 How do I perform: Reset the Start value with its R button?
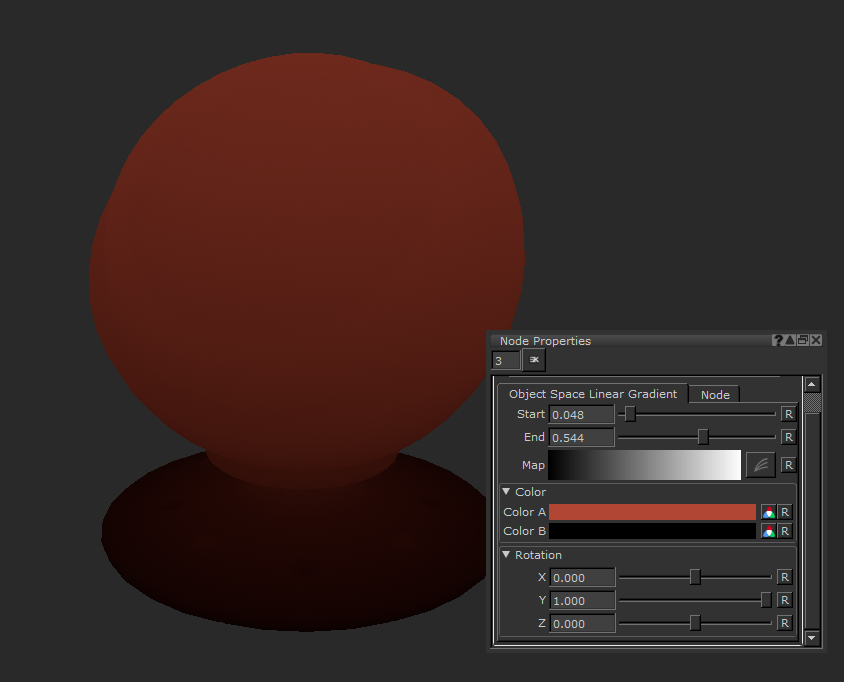pos(788,414)
